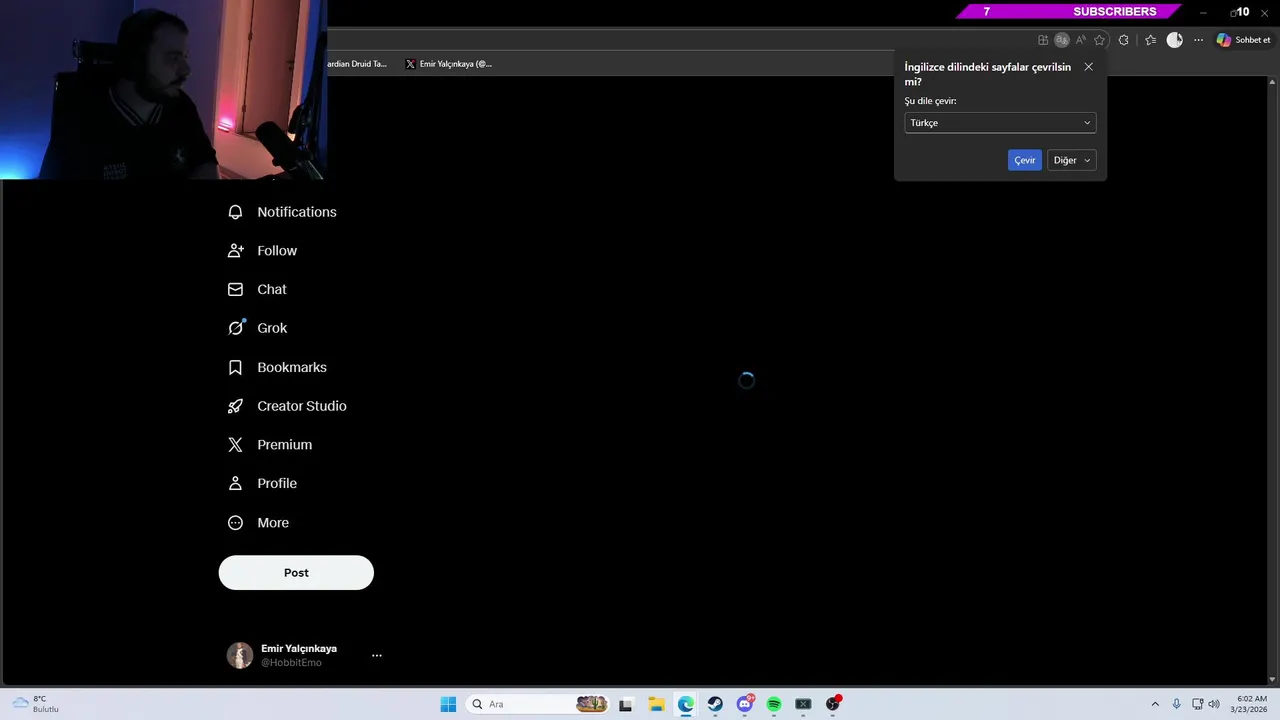Click the Çevir translate button
1280x720 pixels.
[x=1025, y=160]
